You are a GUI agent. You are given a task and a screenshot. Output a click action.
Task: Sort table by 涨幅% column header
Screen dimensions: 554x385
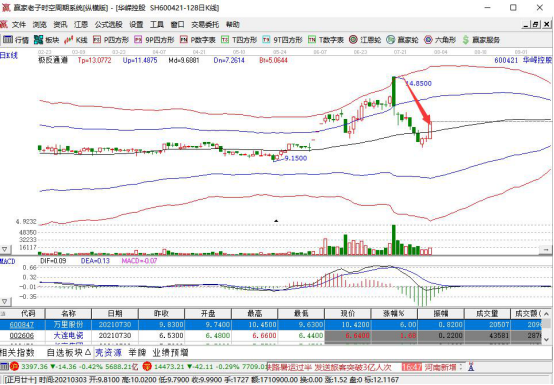coord(394,314)
